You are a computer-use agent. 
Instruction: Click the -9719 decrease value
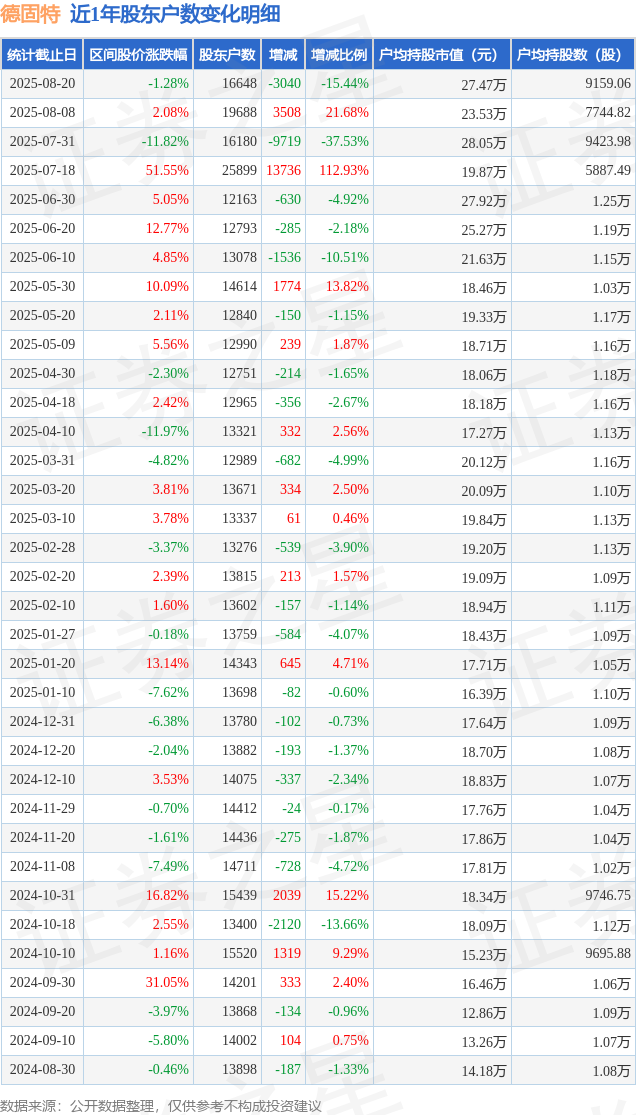(285, 141)
